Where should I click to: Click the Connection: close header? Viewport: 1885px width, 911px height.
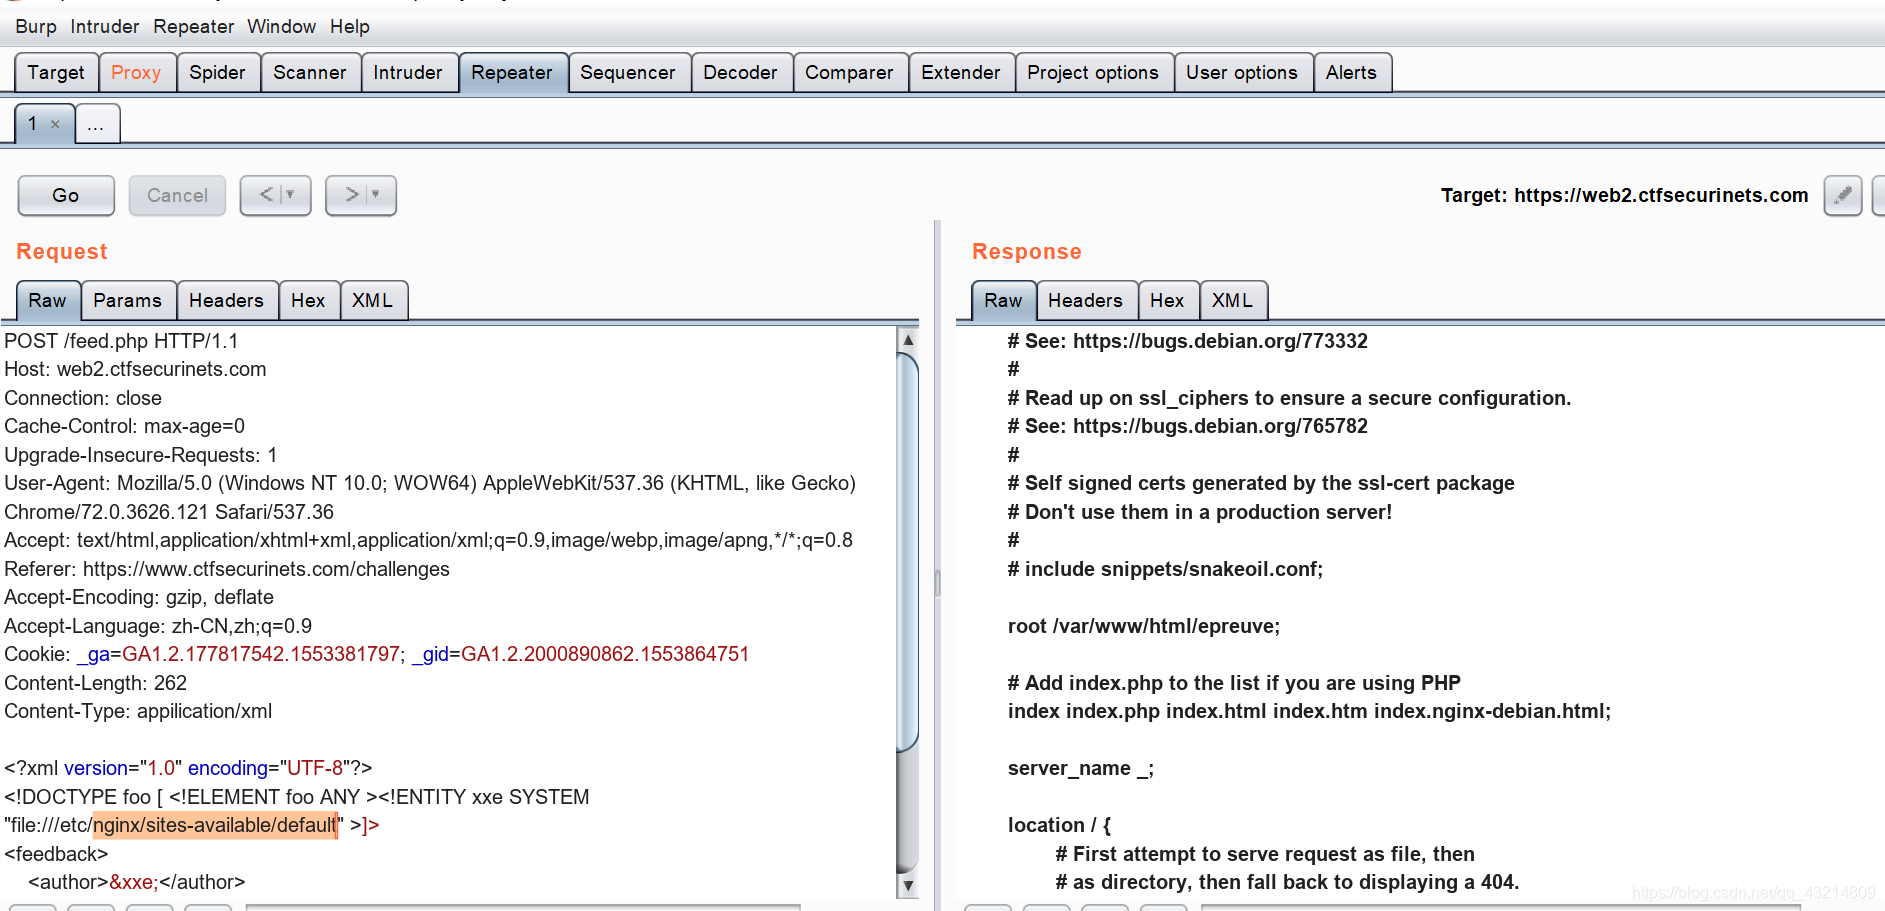(x=83, y=398)
